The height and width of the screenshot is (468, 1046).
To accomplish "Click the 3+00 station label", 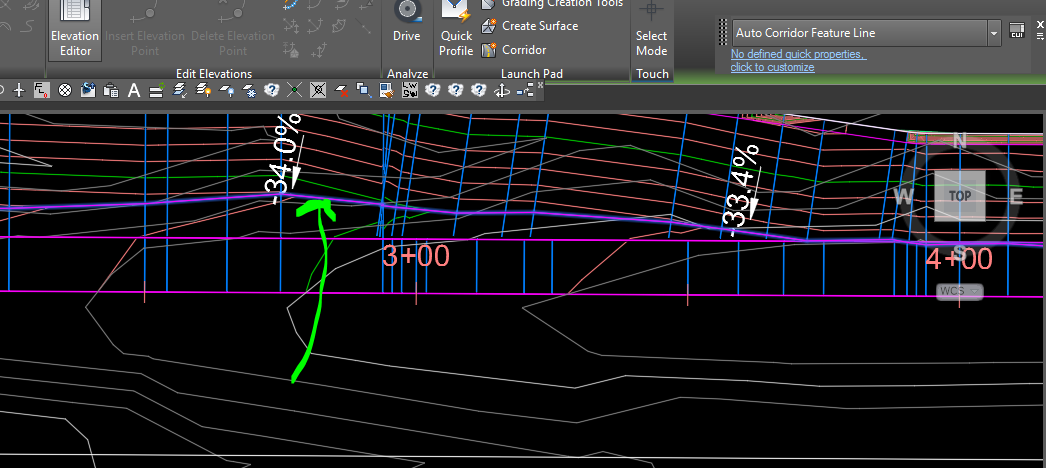I will coord(416,257).
